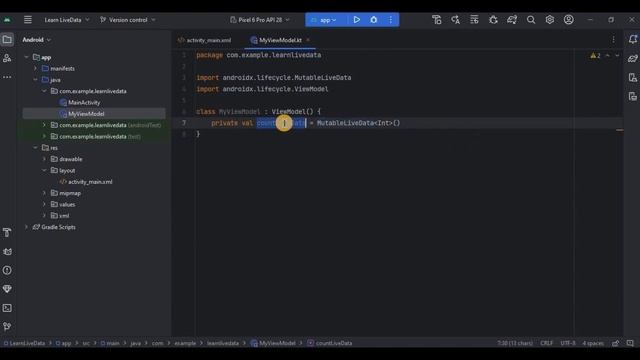The height and width of the screenshot is (360, 640).
Task: Expand the drawable folder
Action: (x=44, y=159)
